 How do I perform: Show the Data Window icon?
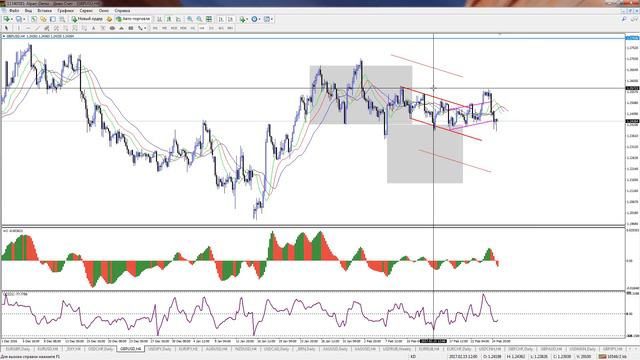[43, 19]
